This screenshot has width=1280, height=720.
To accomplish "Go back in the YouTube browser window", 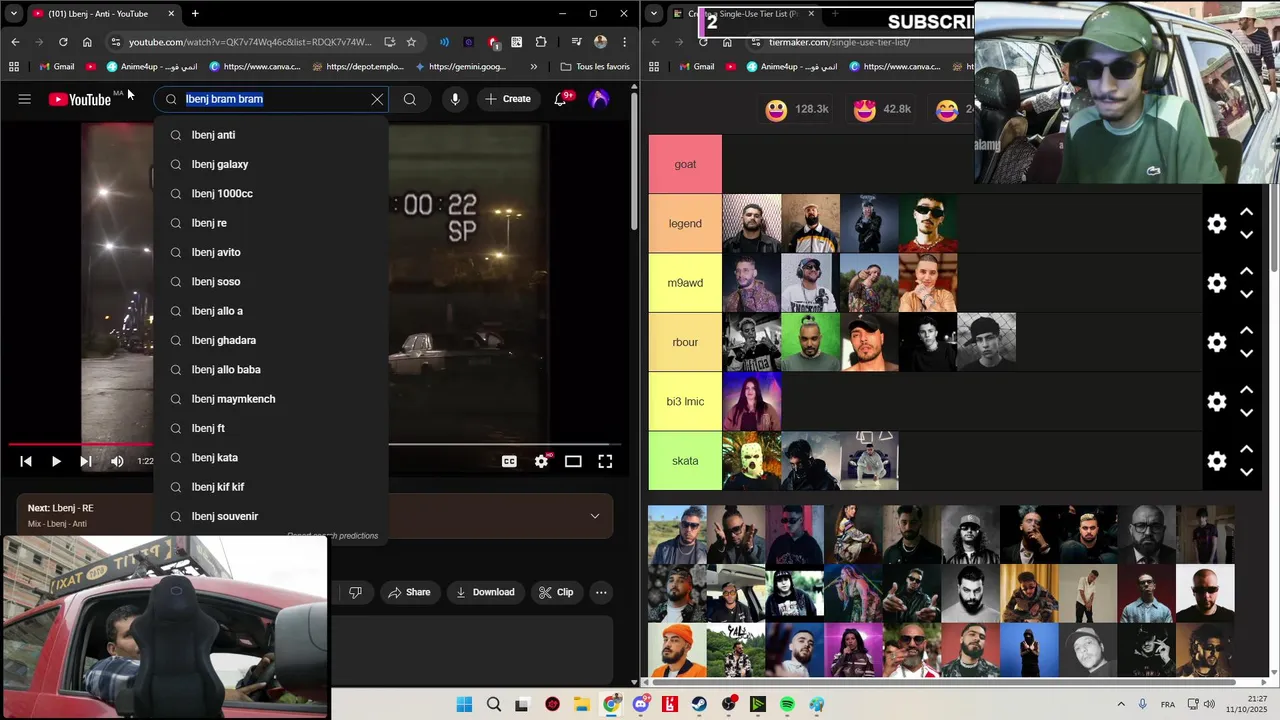I will tap(15, 42).
